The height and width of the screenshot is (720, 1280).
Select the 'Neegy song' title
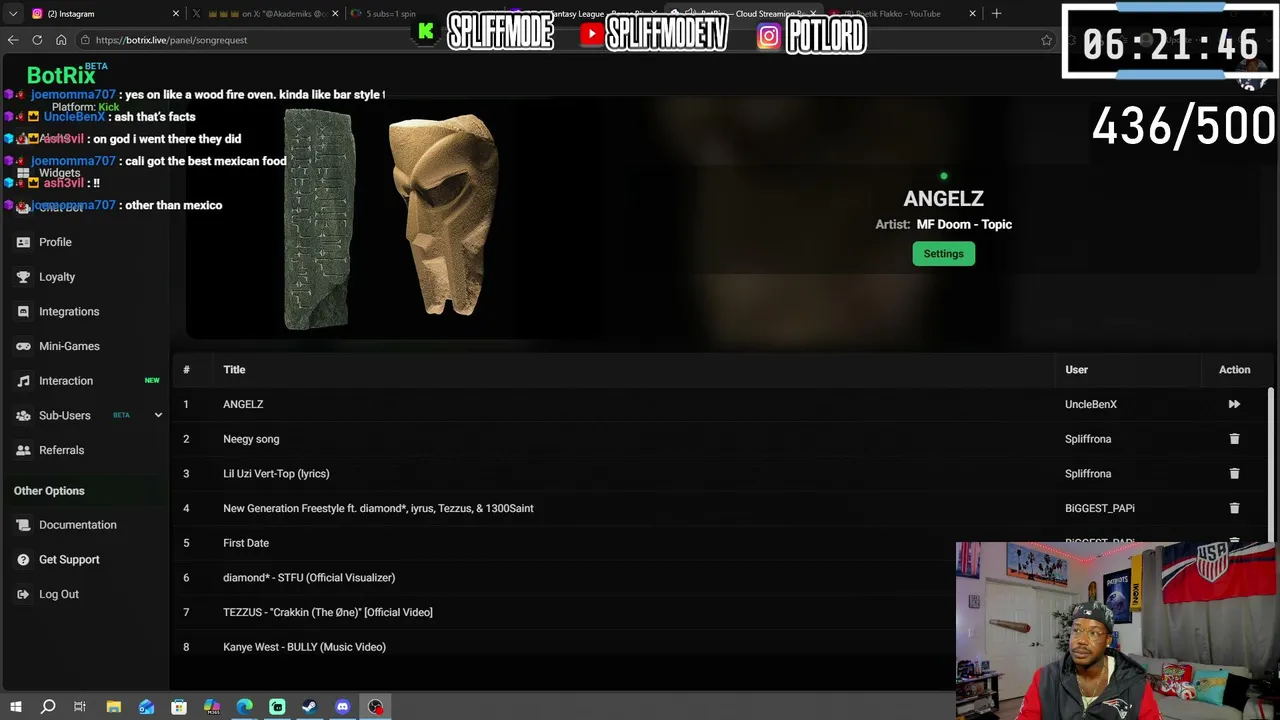251,439
